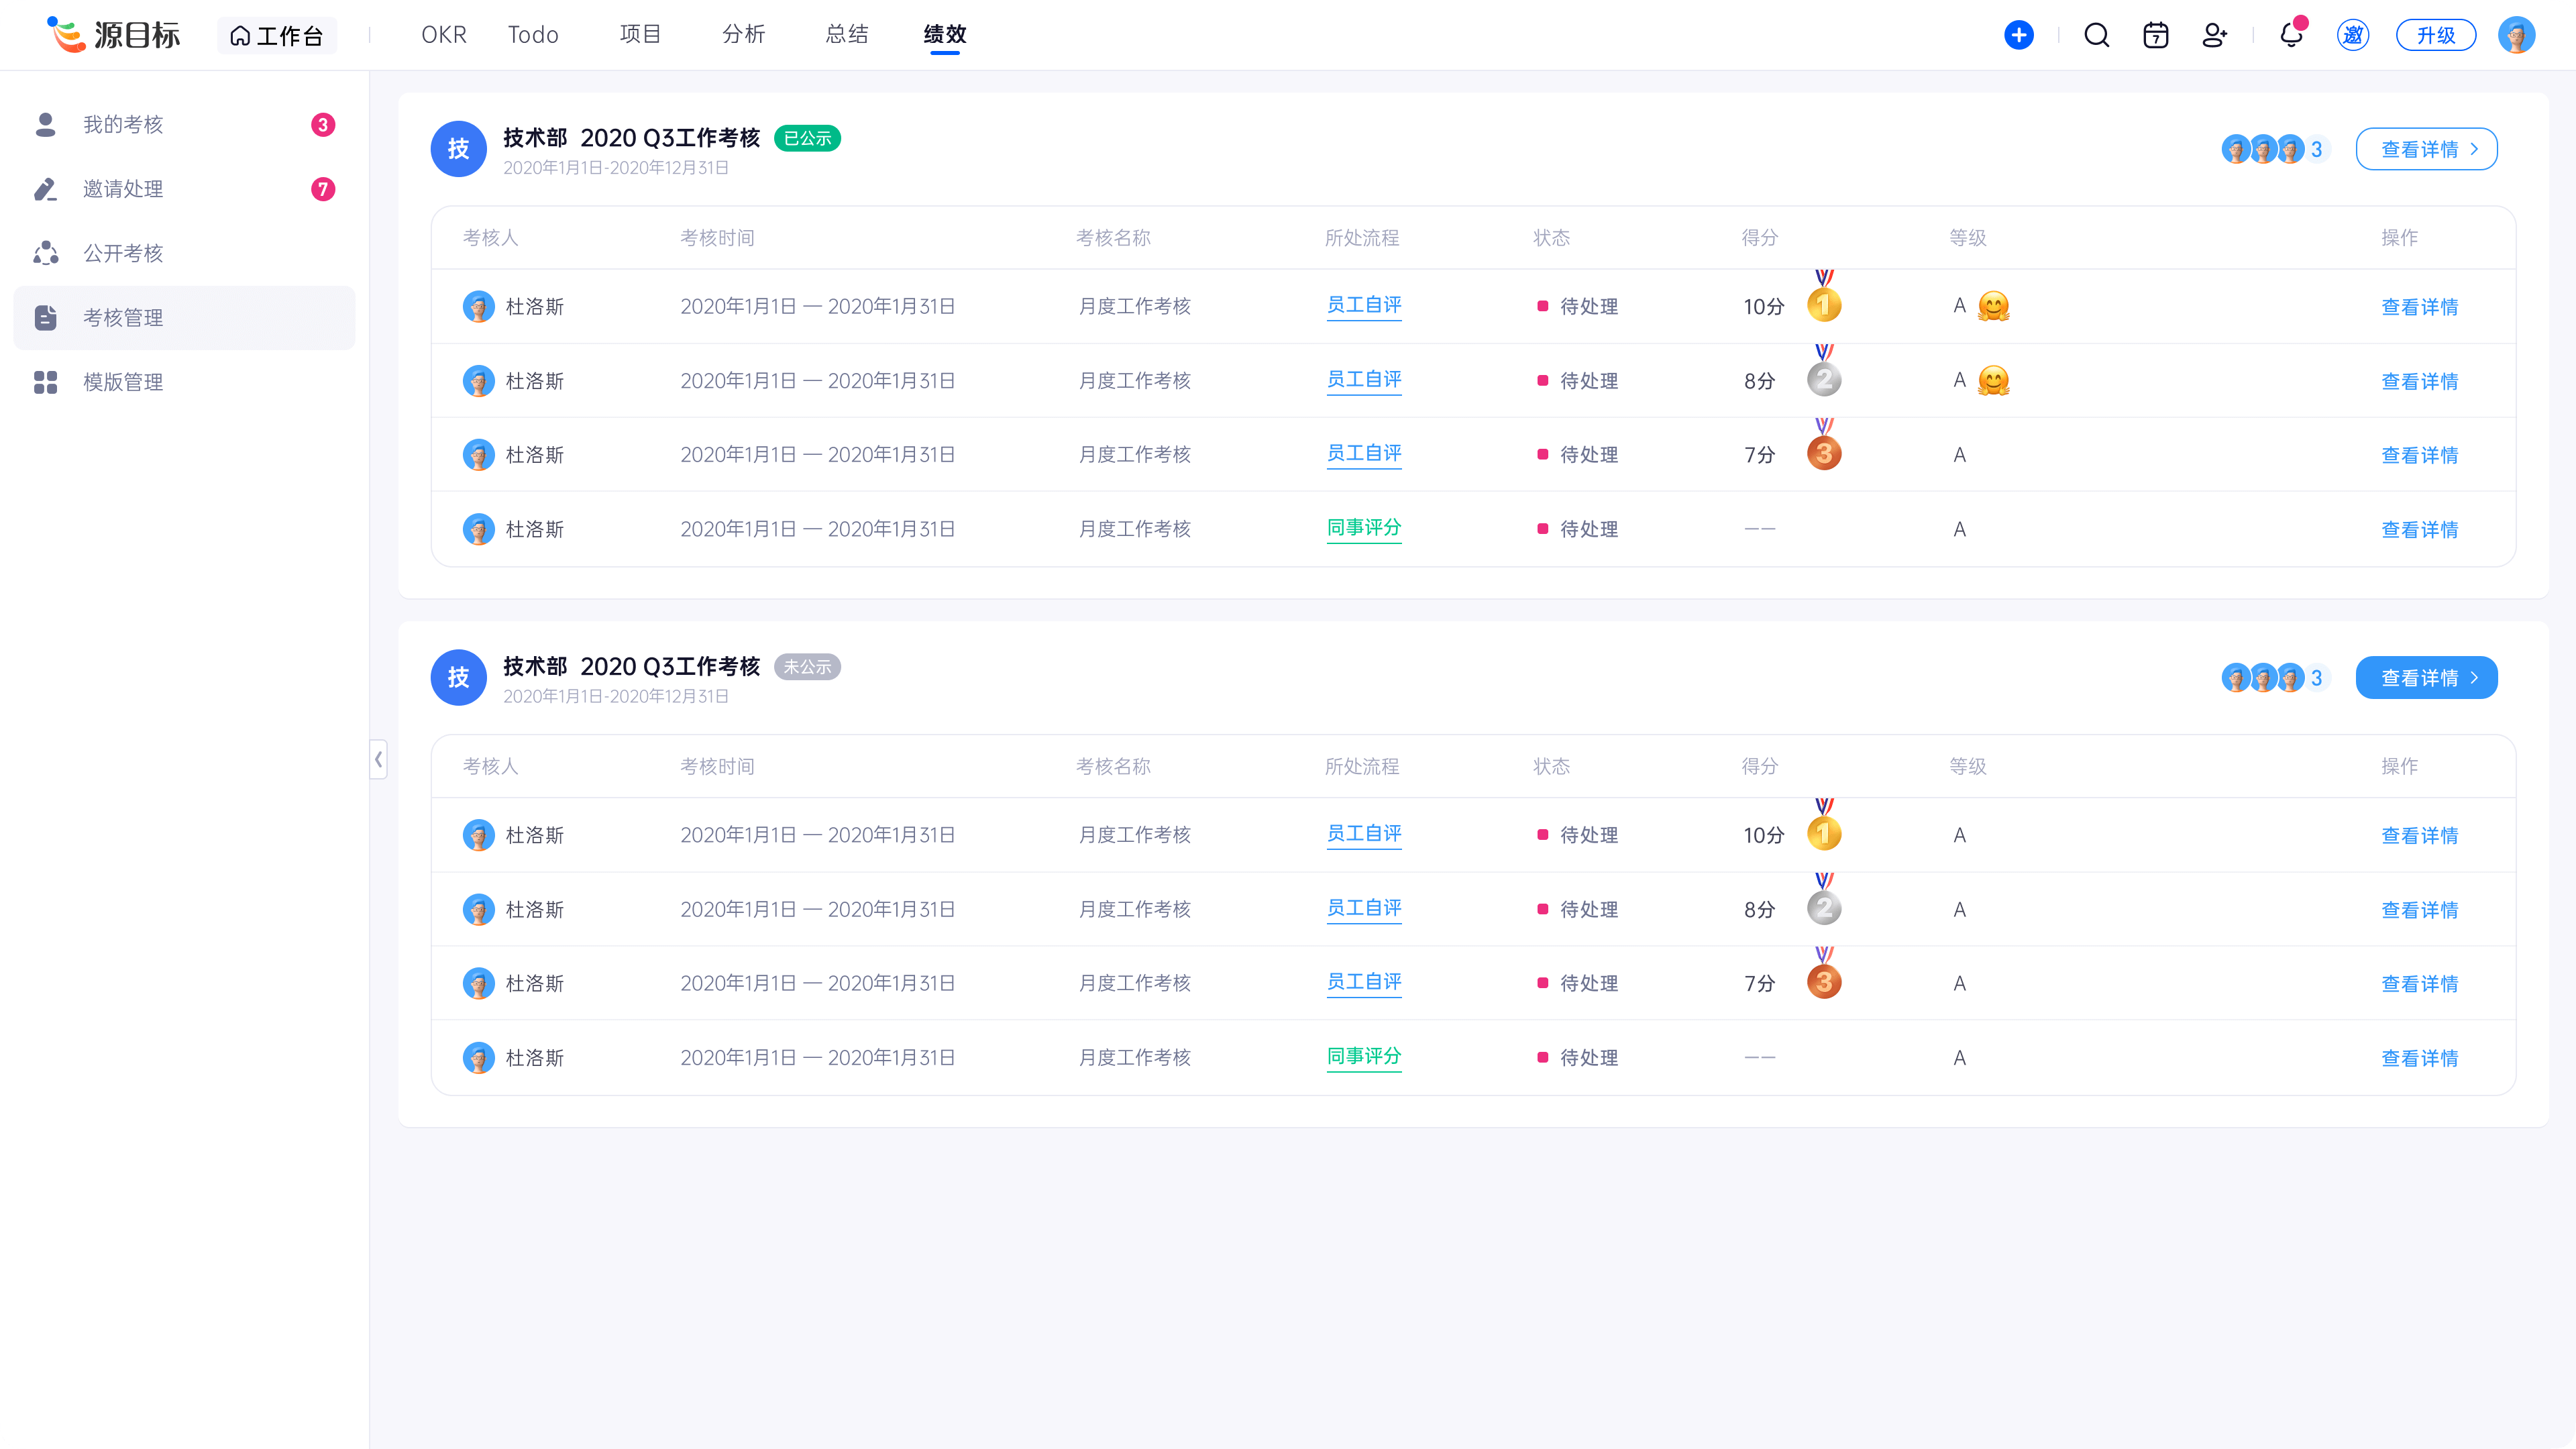Click the 同事评分 link in the first table
Viewport: 2576px width, 1449px height.
(x=1363, y=527)
